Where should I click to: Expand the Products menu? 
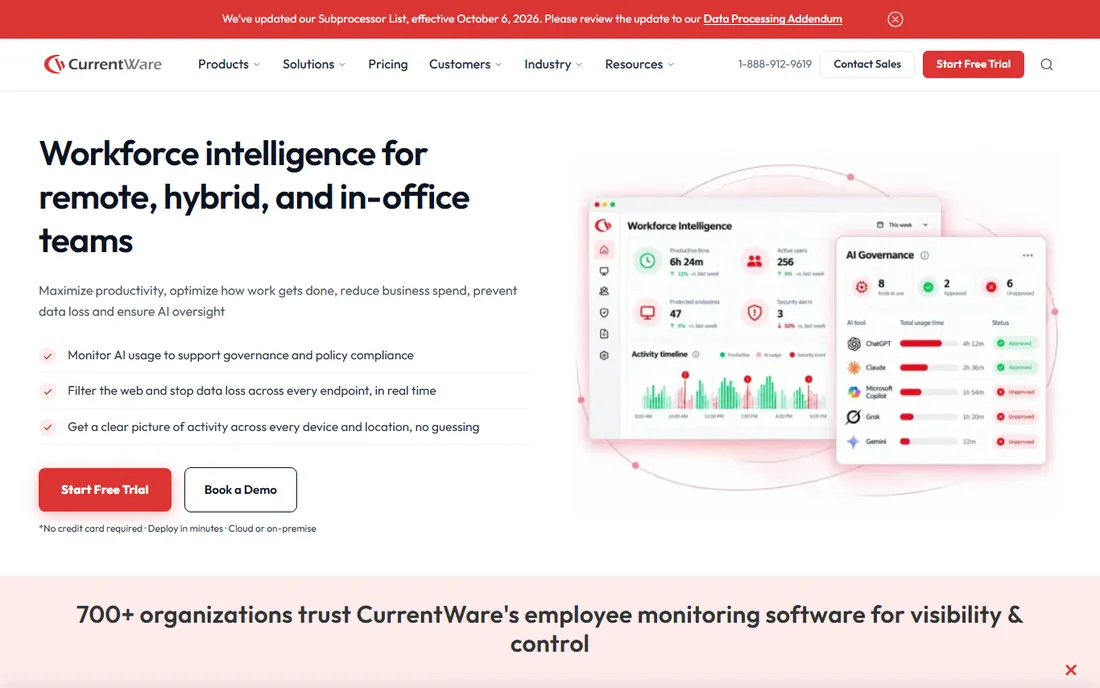coord(229,64)
